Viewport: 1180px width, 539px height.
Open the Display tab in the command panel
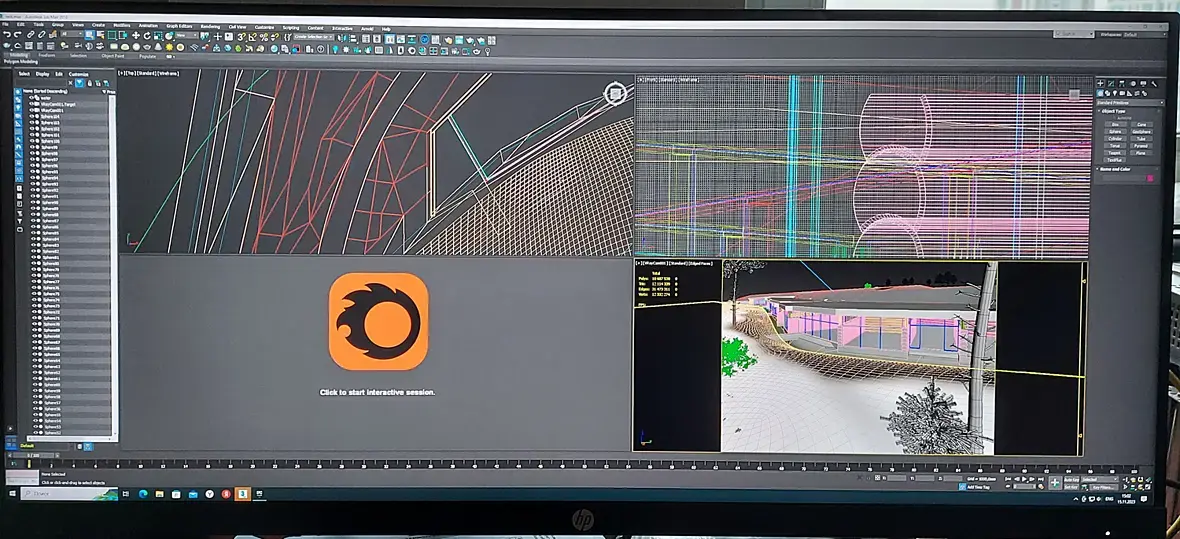click(1143, 84)
